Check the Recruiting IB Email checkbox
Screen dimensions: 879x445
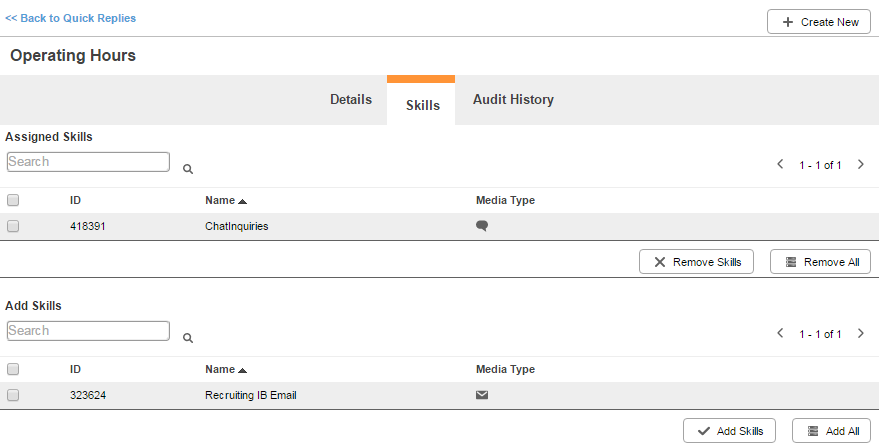click(13, 395)
